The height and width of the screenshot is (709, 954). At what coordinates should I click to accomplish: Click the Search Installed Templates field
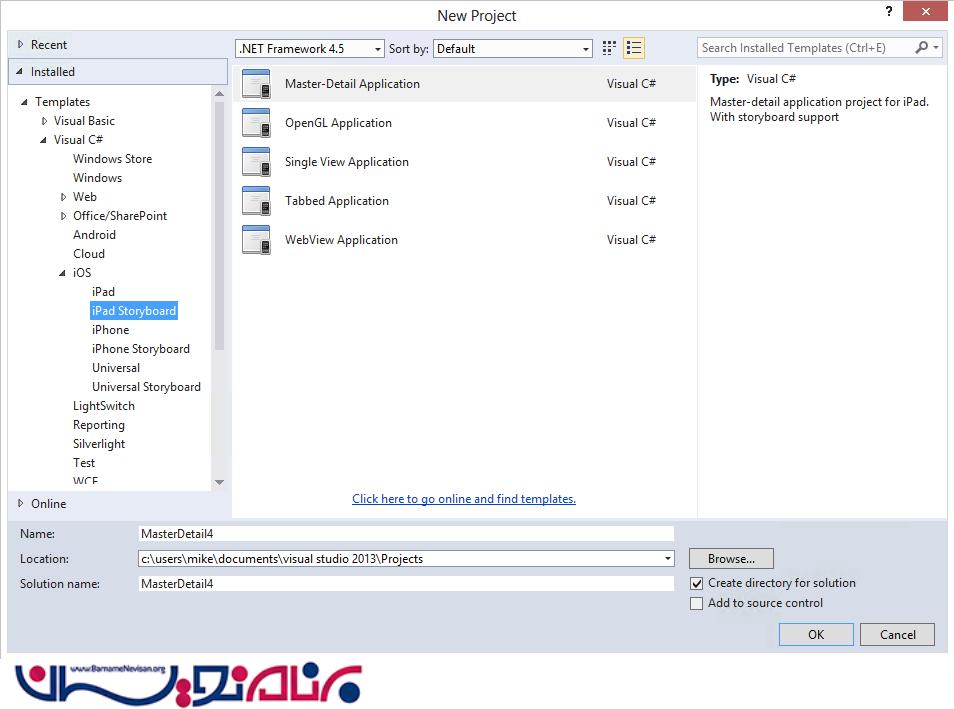click(x=806, y=47)
